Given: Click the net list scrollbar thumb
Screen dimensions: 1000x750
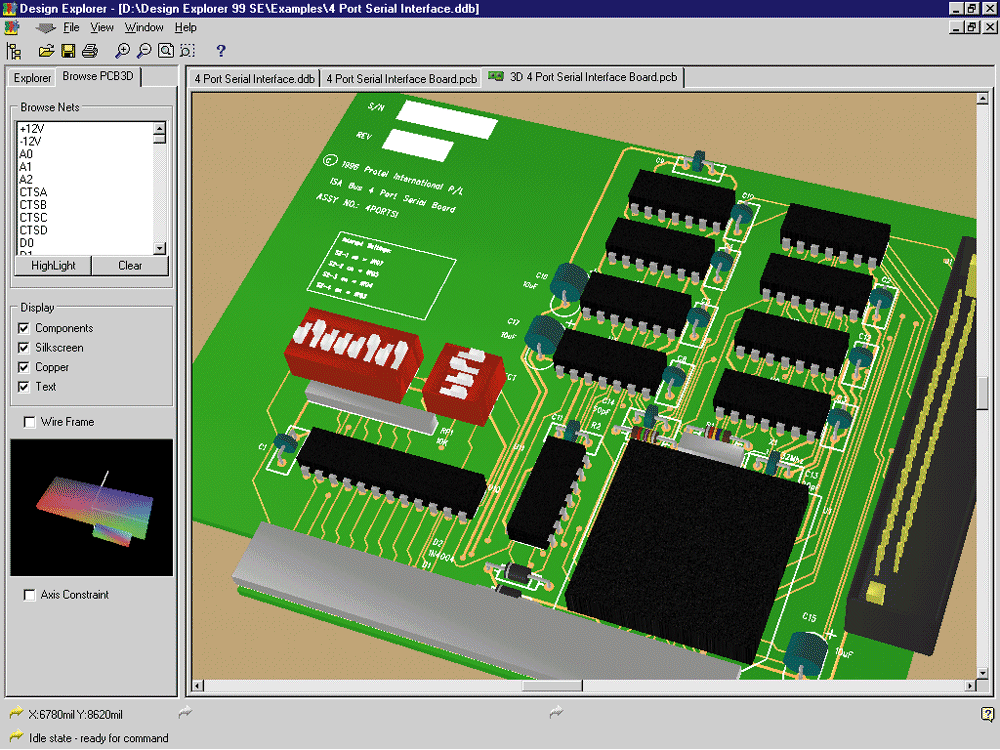Looking at the screenshot, I should (x=160, y=138).
